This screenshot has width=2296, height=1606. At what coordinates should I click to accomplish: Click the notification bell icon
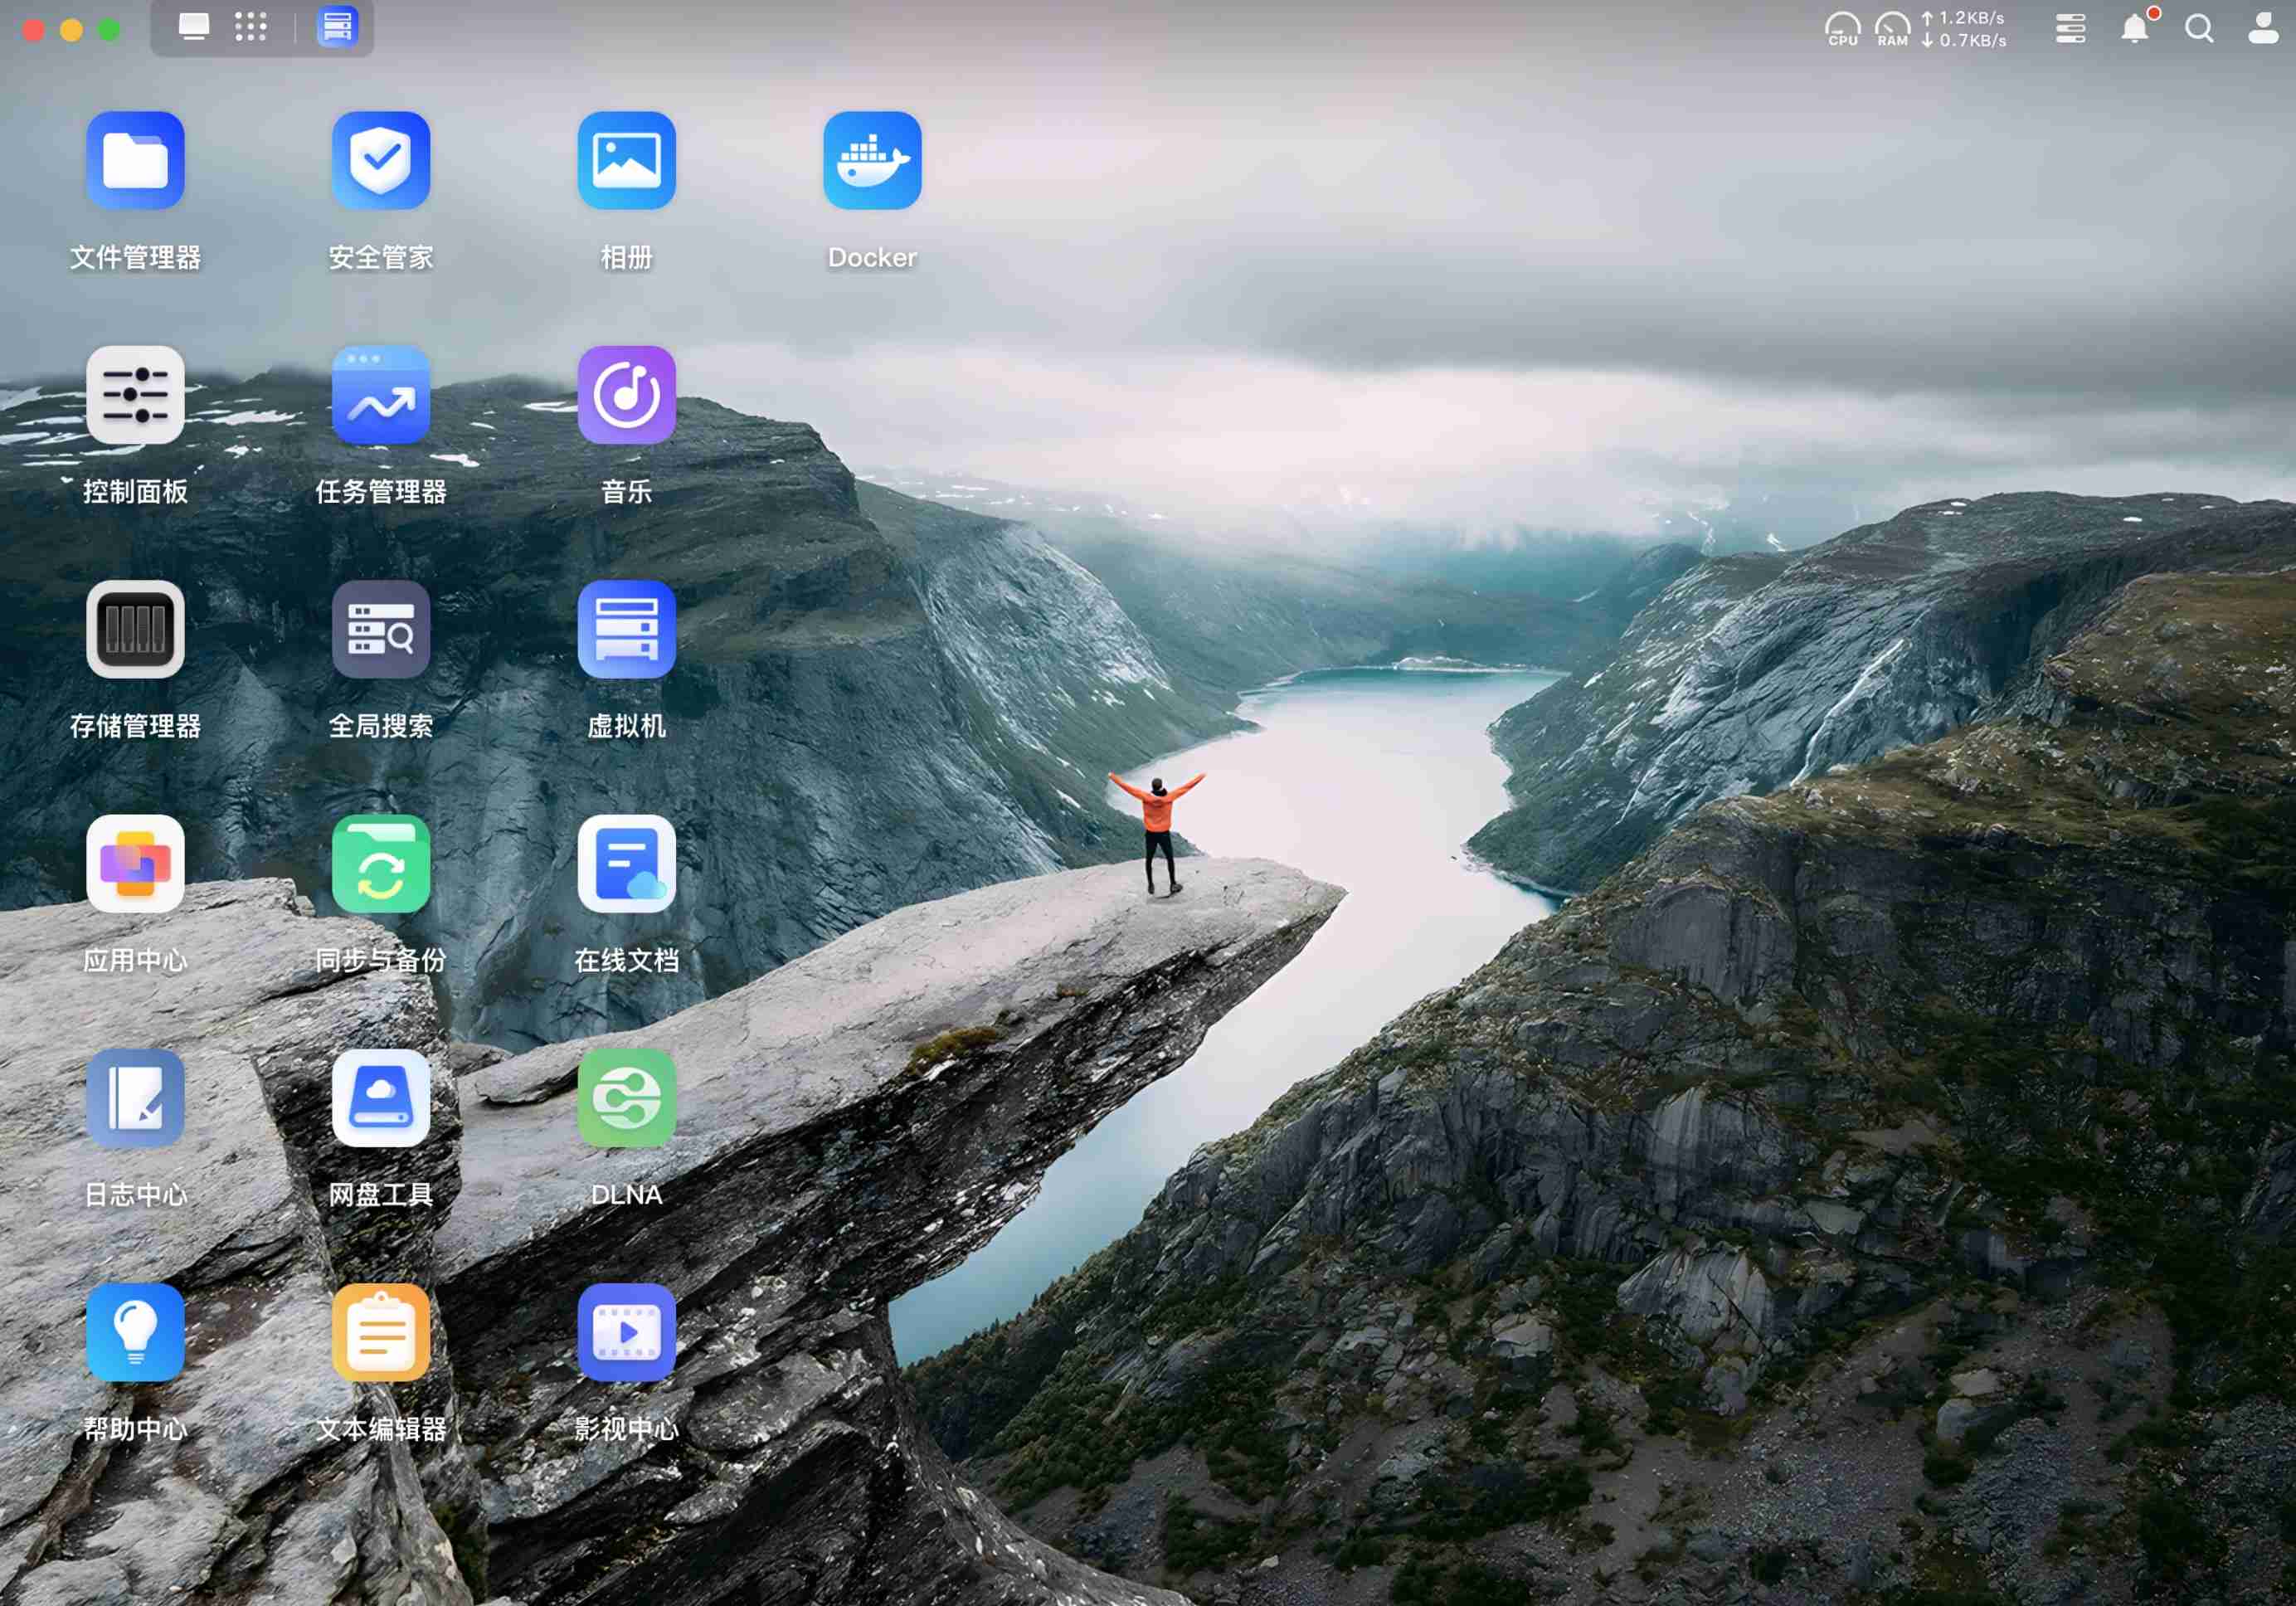(2134, 28)
